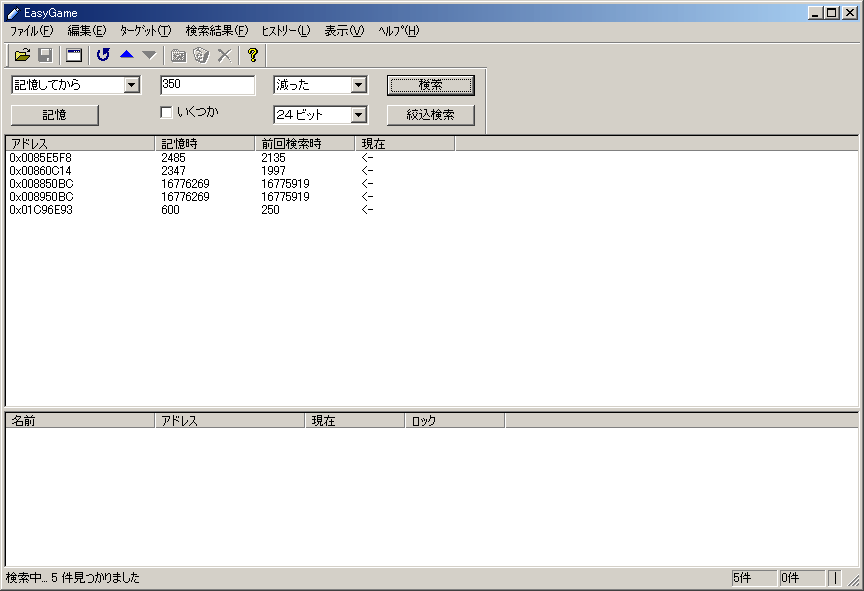
Task: Select the address row 0x01C96E93
Action: [41, 210]
